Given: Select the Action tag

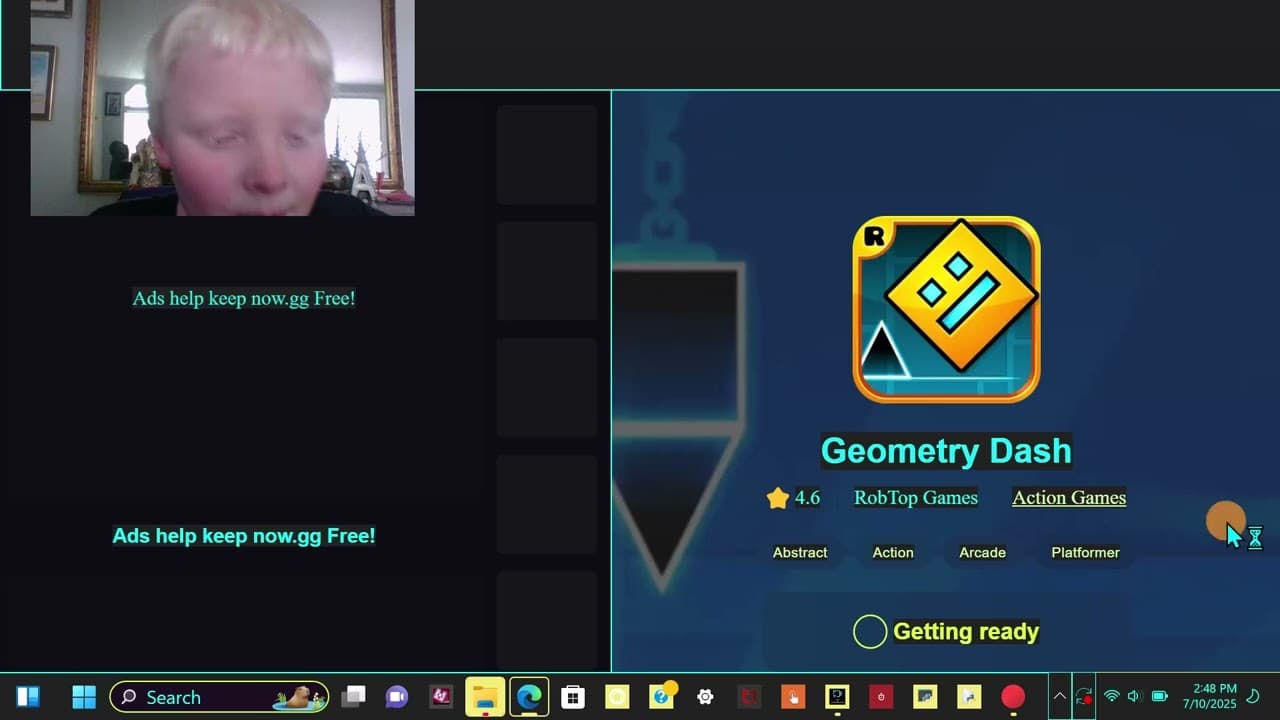Looking at the screenshot, I should coord(893,552).
